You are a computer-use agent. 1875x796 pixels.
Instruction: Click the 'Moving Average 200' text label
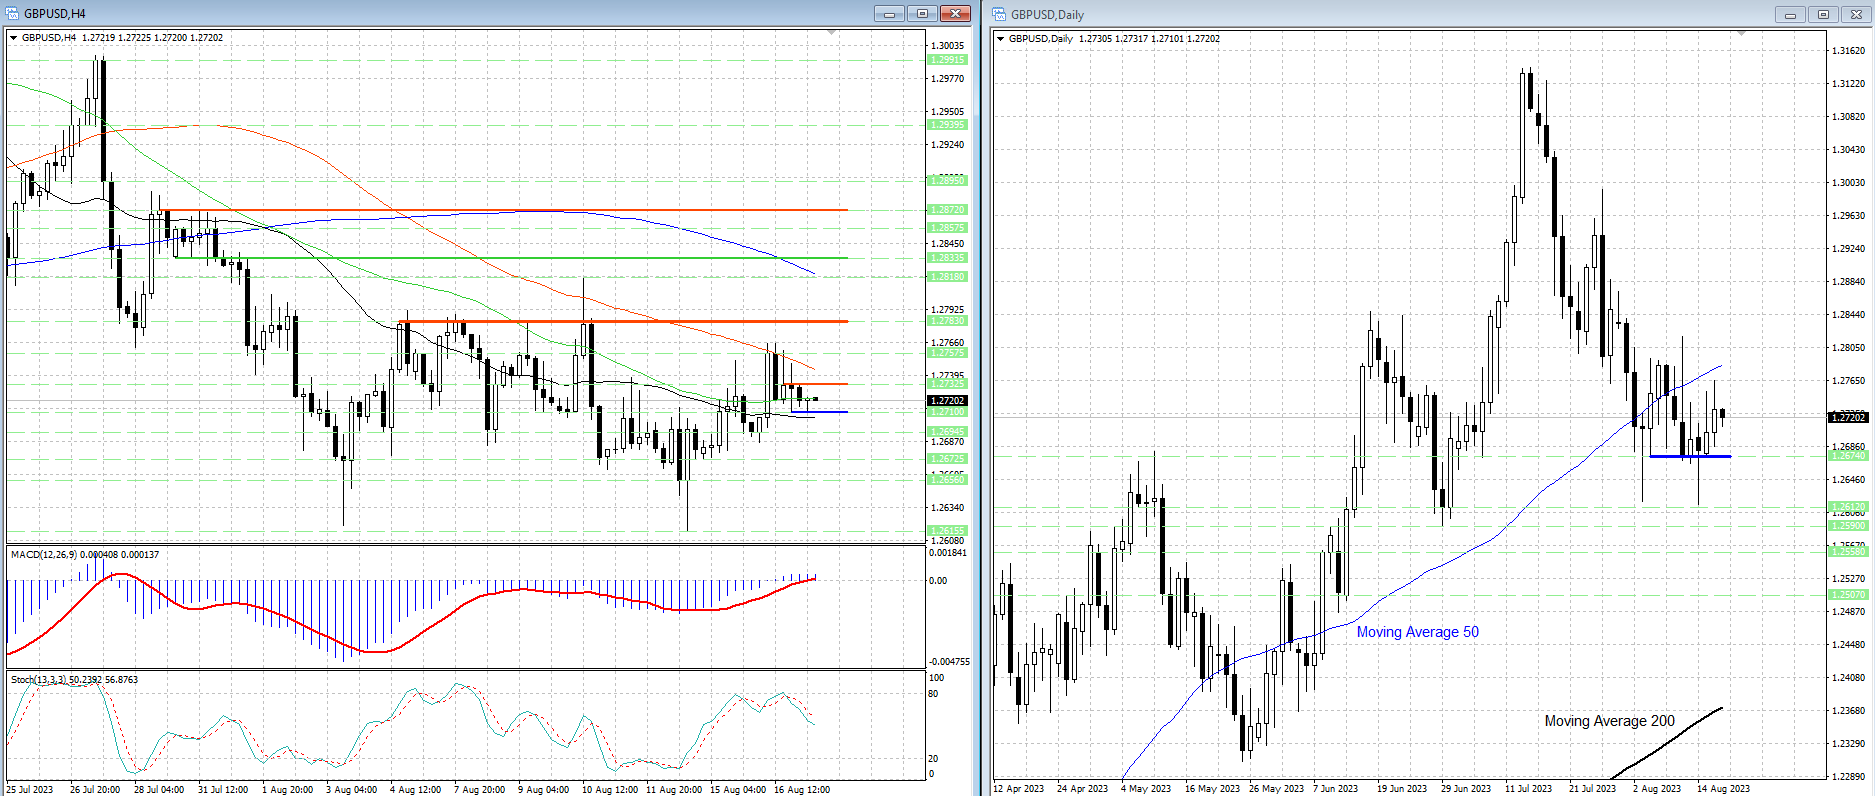pos(1609,721)
